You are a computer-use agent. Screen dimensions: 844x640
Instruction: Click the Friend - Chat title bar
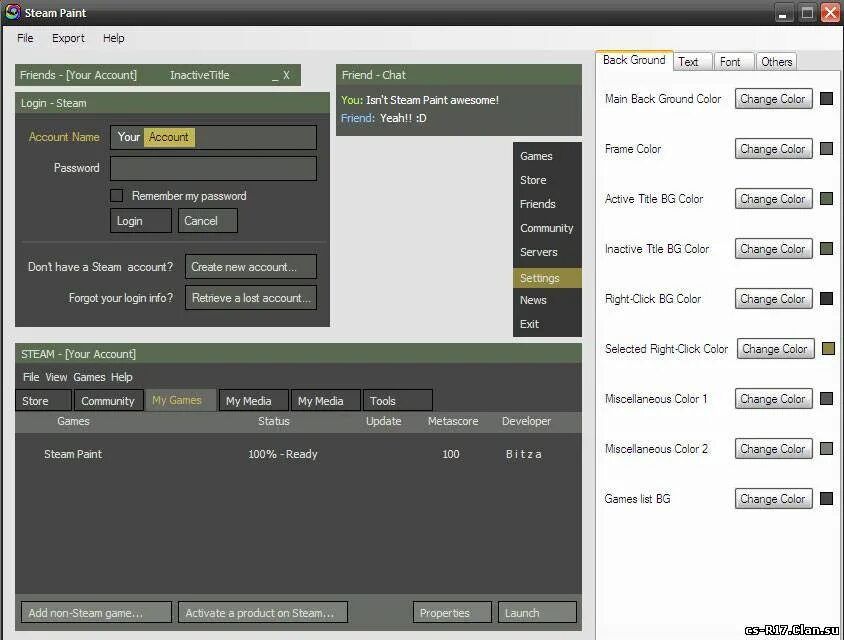pos(459,75)
